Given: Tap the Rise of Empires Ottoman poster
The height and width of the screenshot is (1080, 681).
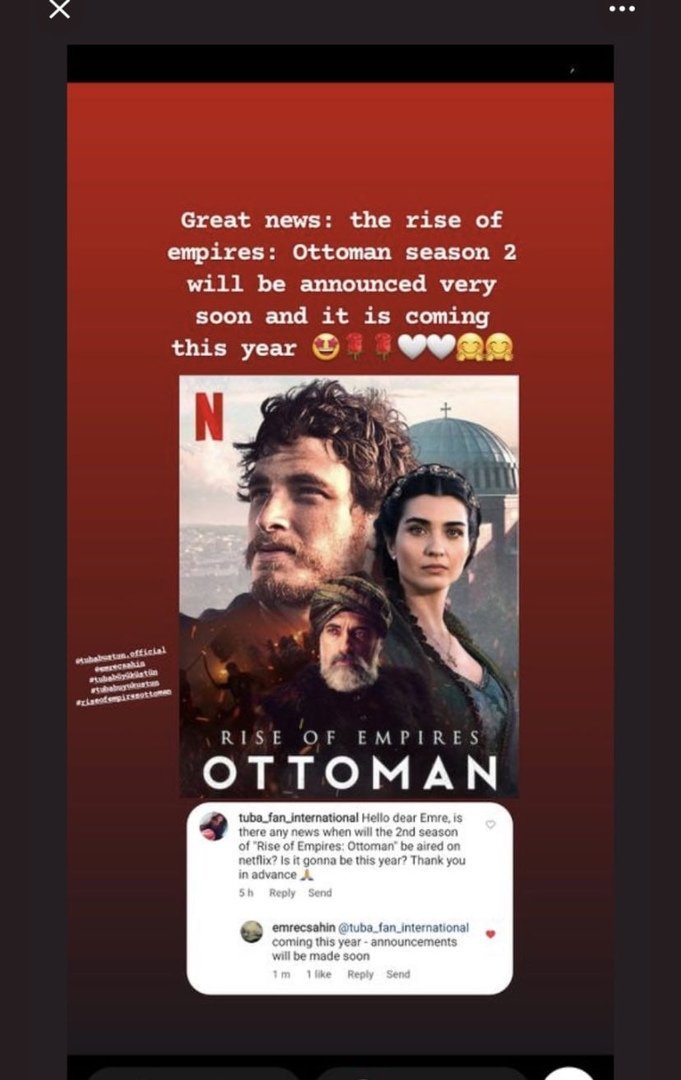Looking at the screenshot, I should click(x=349, y=586).
